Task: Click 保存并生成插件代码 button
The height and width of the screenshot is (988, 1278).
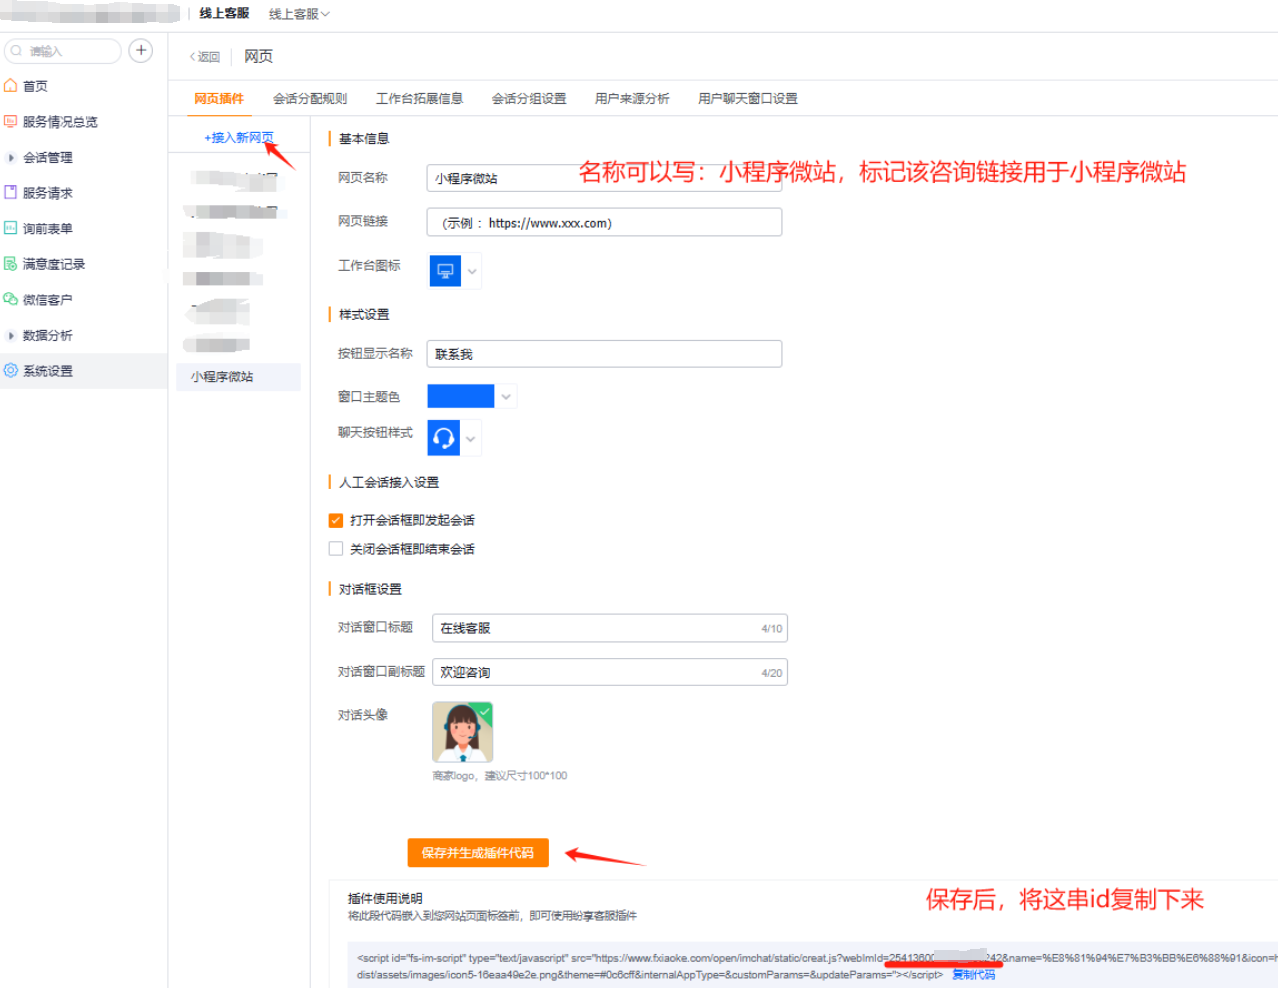Action: pyautogui.click(x=478, y=853)
